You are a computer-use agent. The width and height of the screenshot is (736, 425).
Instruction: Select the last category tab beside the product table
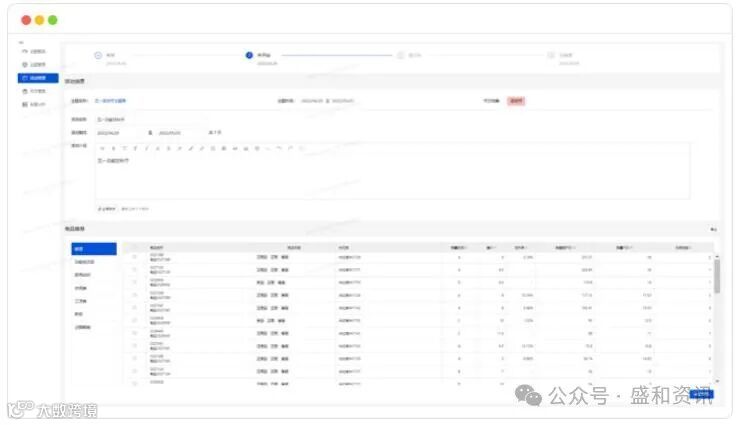[94, 327]
